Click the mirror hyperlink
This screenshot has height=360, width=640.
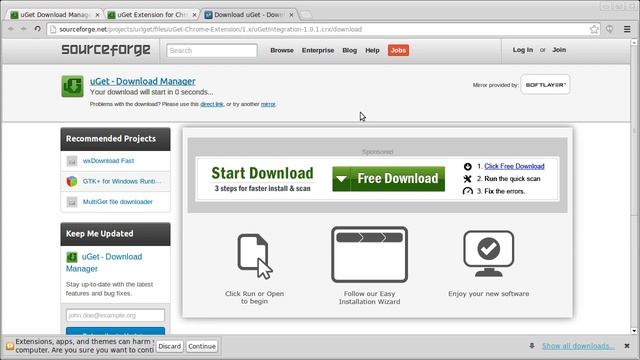[x=268, y=104]
